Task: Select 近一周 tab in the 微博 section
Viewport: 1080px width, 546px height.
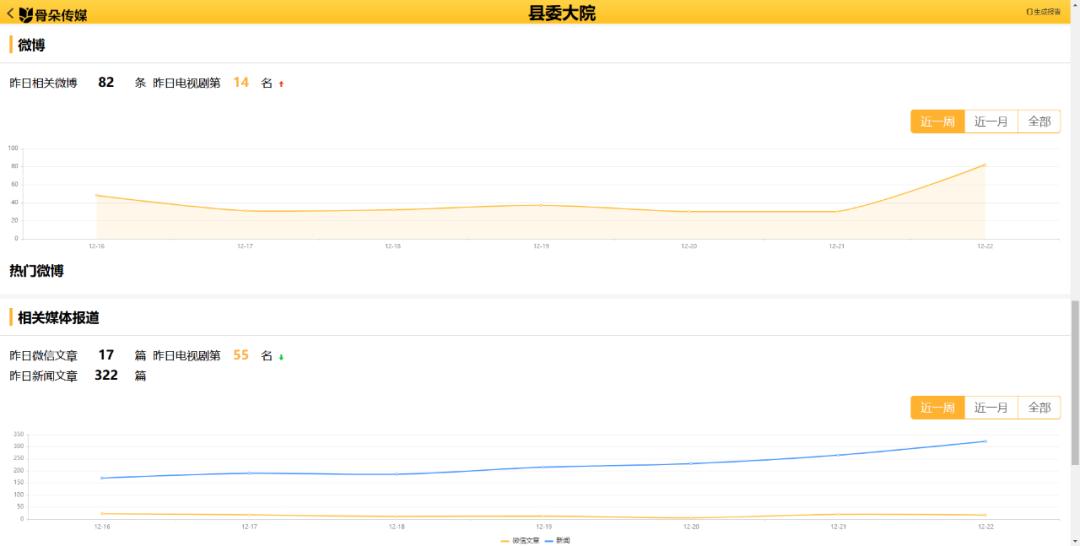Action: tap(937, 122)
